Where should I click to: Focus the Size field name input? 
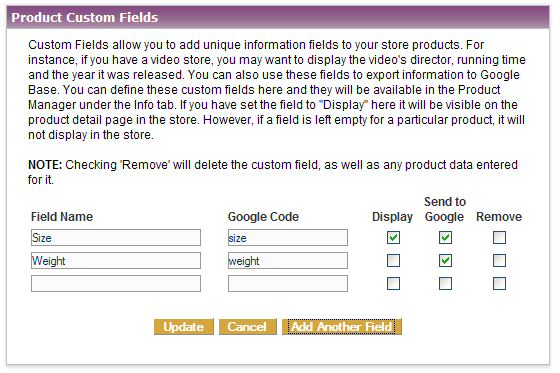click(x=116, y=238)
